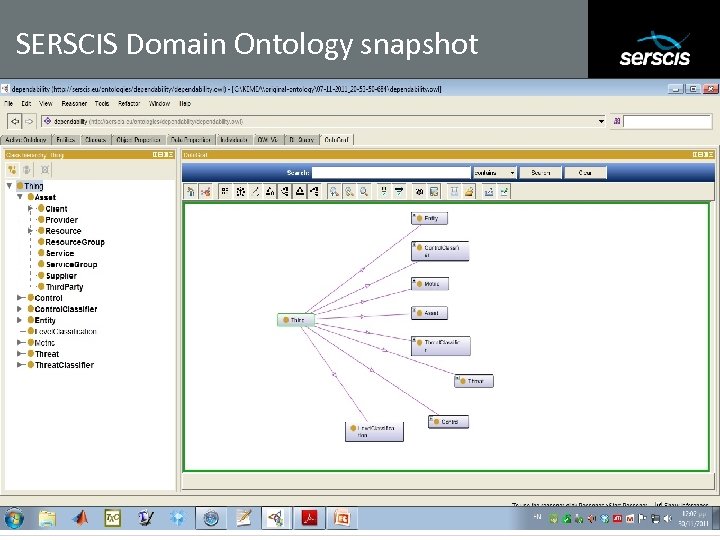The height and width of the screenshot is (540, 720).
Task: Switch to the Object Properties tab
Action: pos(138,140)
